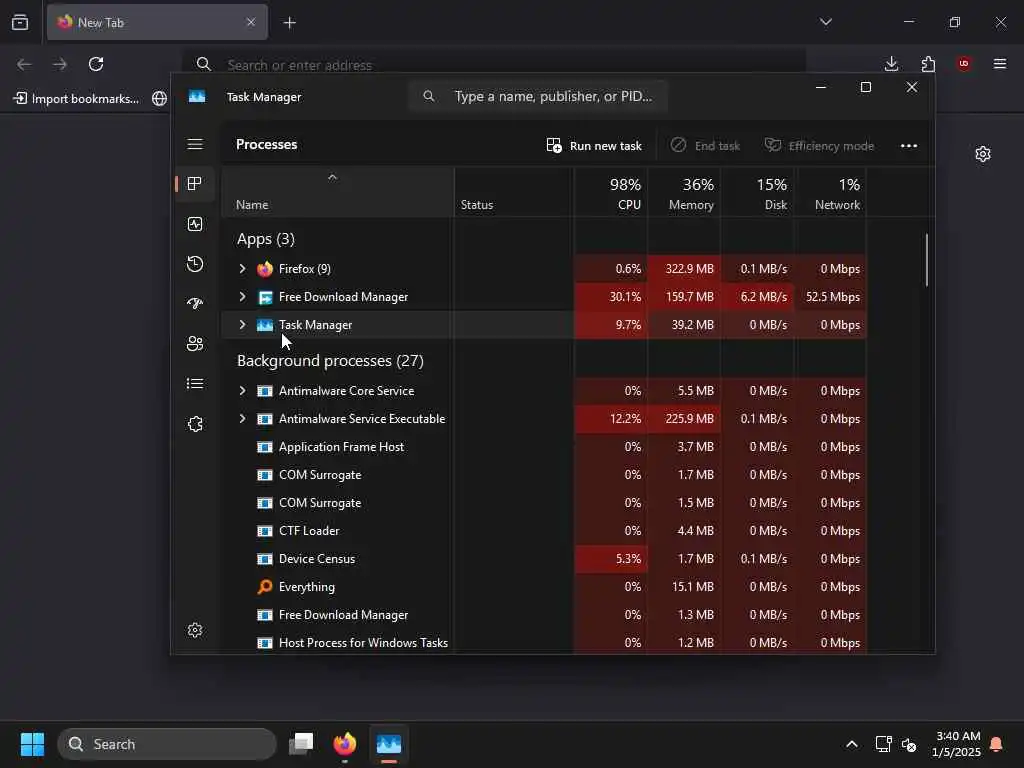Viewport: 1024px width, 768px height.
Task: Open Firefox extensions puzzle icon
Action: pos(928,64)
